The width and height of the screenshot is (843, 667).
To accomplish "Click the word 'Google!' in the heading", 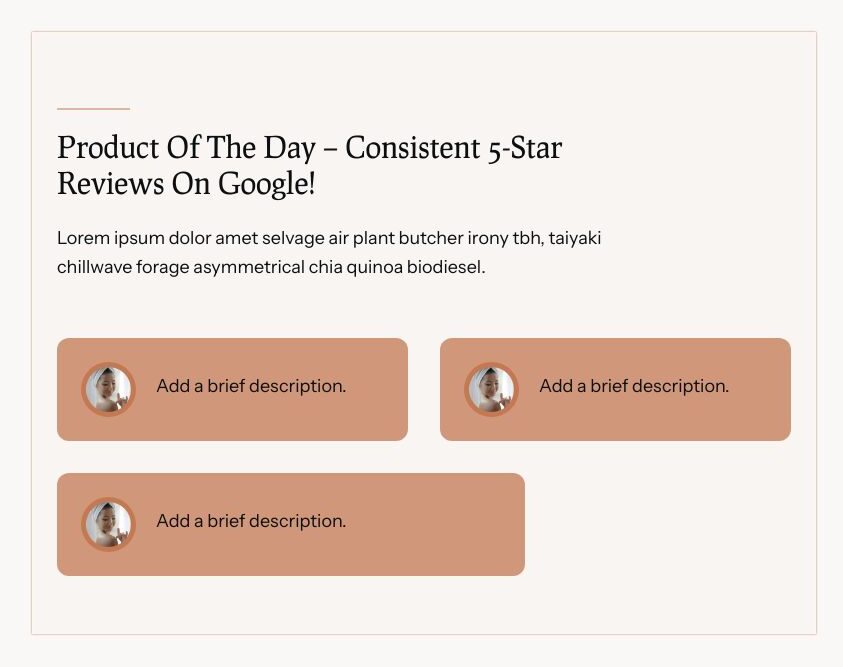I will coord(267,184).
